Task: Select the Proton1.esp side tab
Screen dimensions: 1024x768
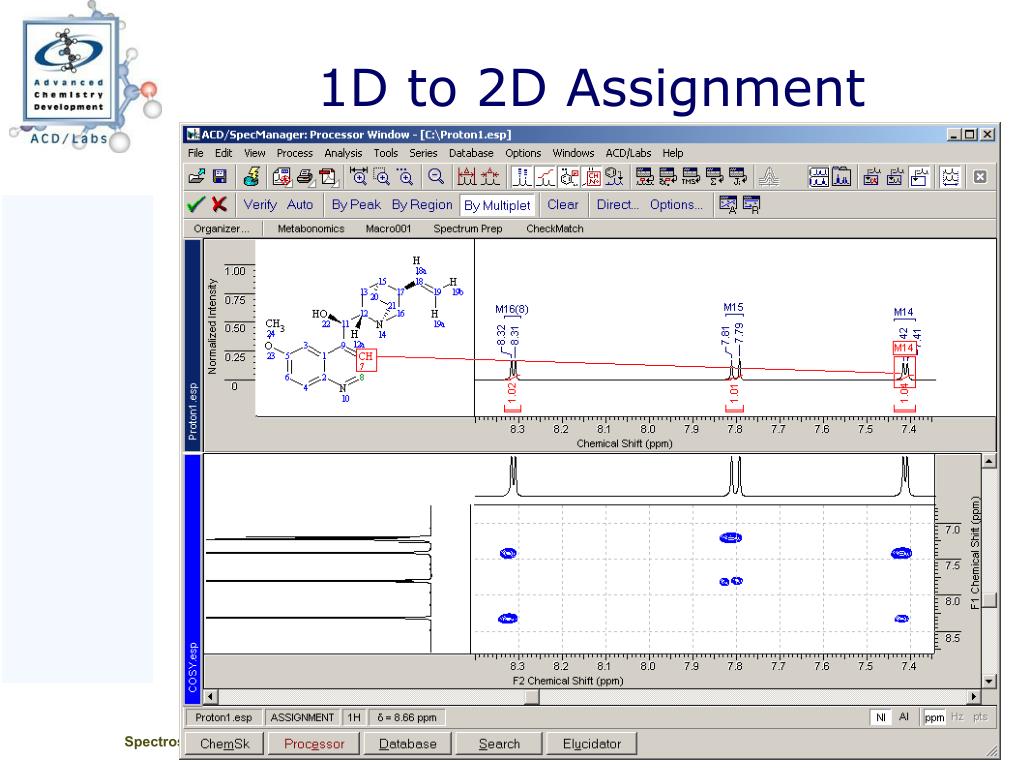Action: coord(193,345)
